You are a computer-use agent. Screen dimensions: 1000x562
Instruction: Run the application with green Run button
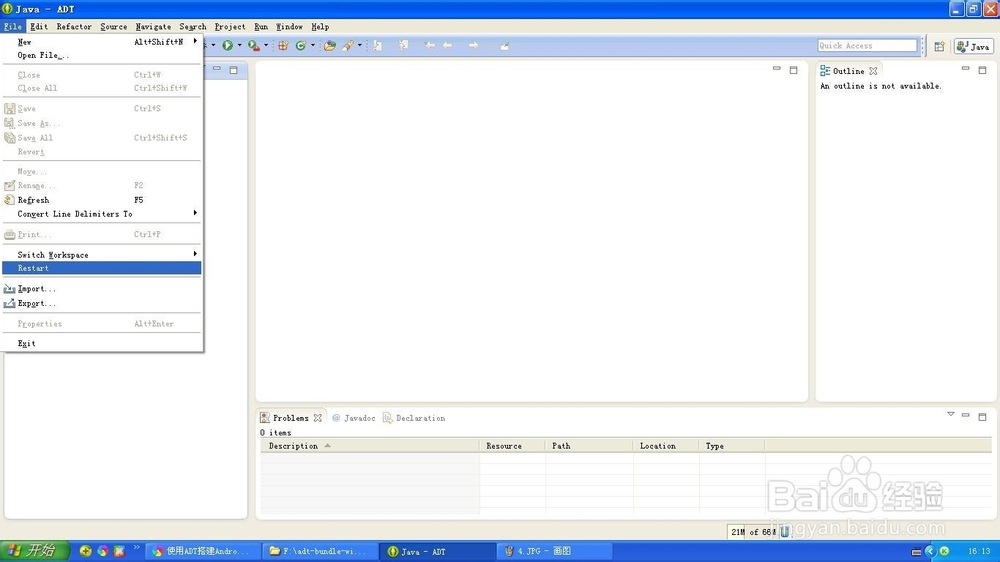click(228, 45)
